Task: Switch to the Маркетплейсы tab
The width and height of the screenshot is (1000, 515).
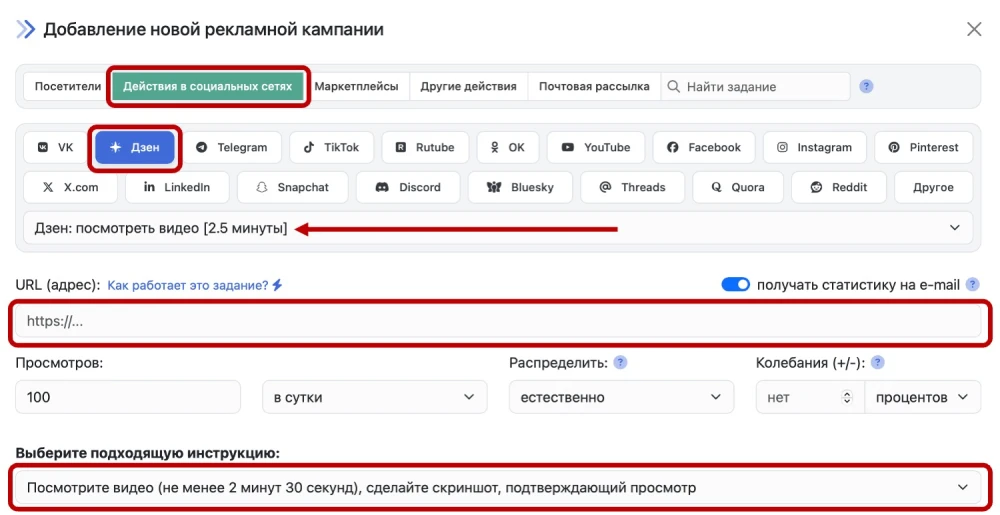Action: pos(356,87)
